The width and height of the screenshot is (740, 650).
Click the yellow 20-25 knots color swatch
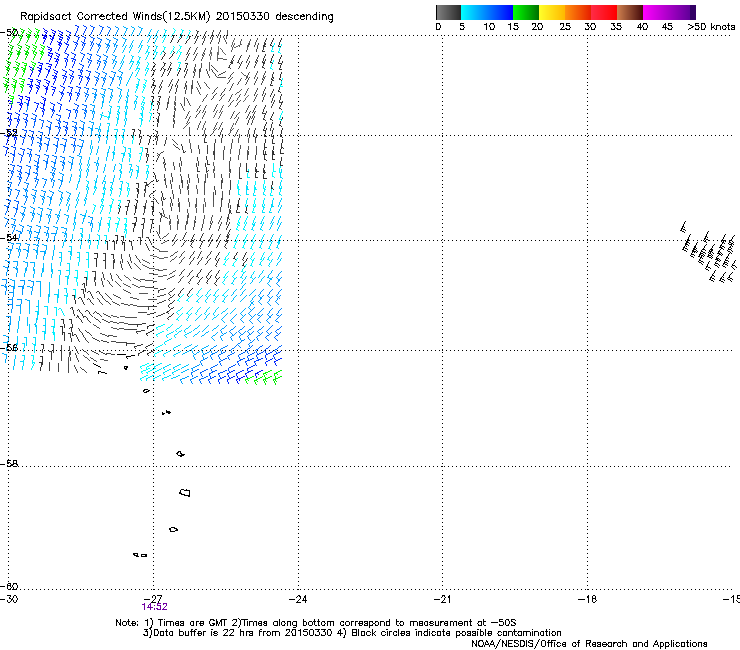pyautogui.click(x=552, y=12)
